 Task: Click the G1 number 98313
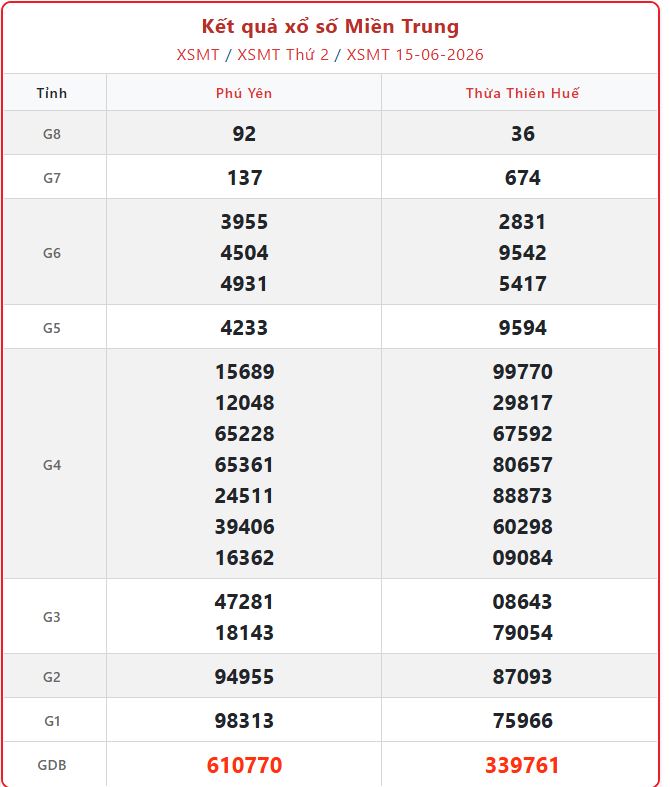tap(244, 721)
